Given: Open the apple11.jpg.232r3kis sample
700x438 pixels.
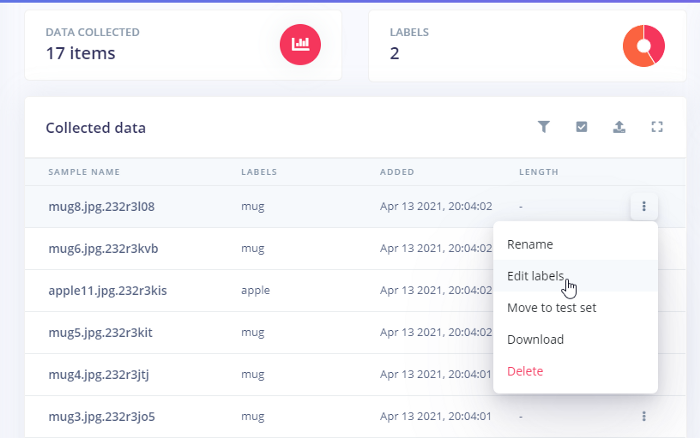Looking at the screenshot, I should tap(107, 291).
